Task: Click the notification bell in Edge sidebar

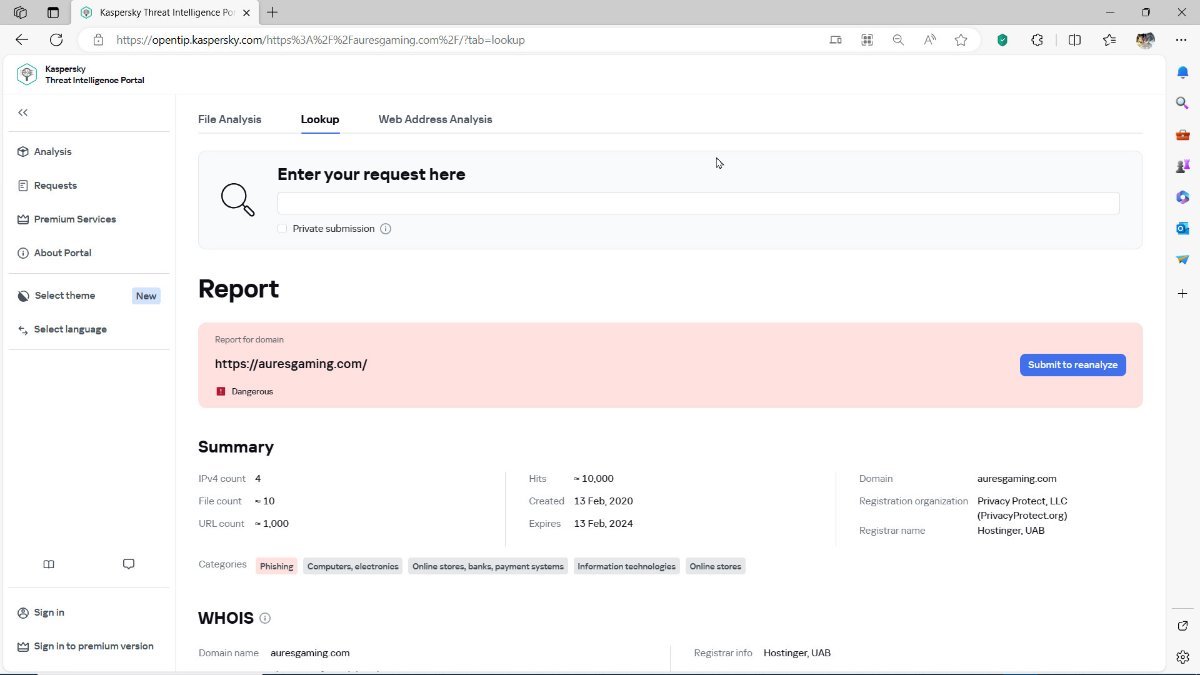Action: (1182, 72)
